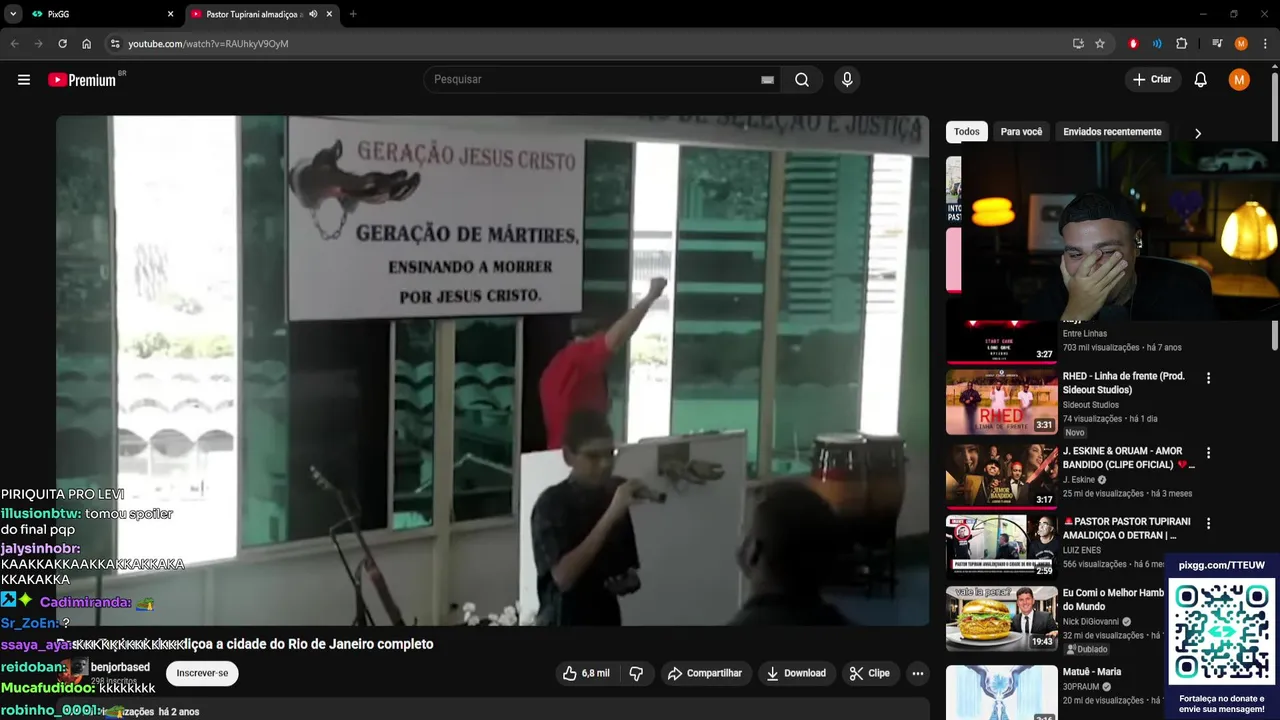Open more actions ellipsis below video

click(x=917, y=673)
